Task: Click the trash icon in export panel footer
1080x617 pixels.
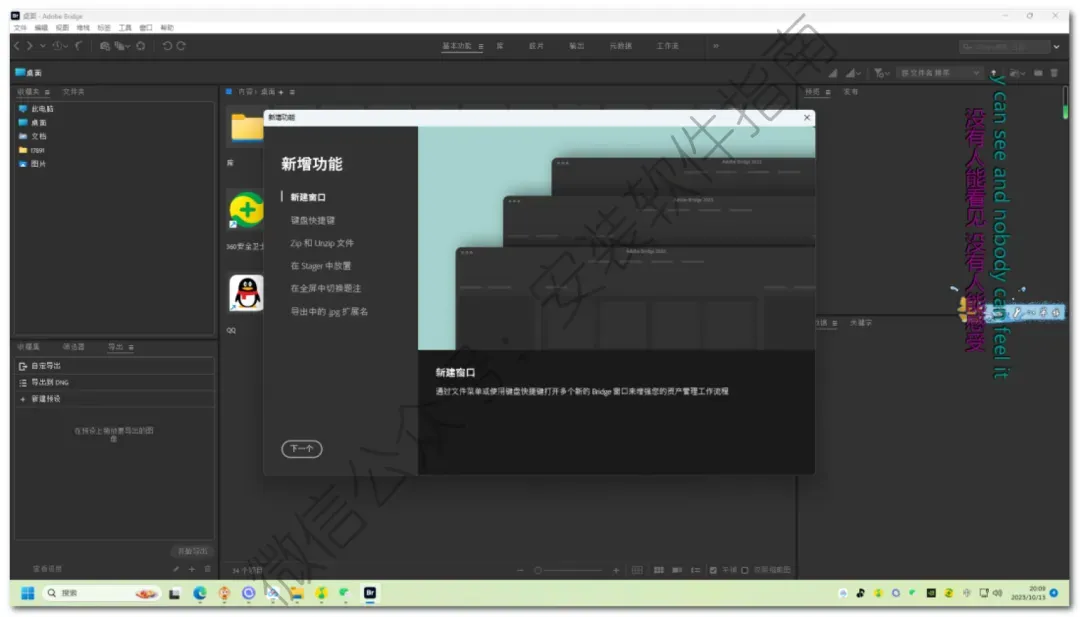Action: pyautogui.click(x=207, y=569)
